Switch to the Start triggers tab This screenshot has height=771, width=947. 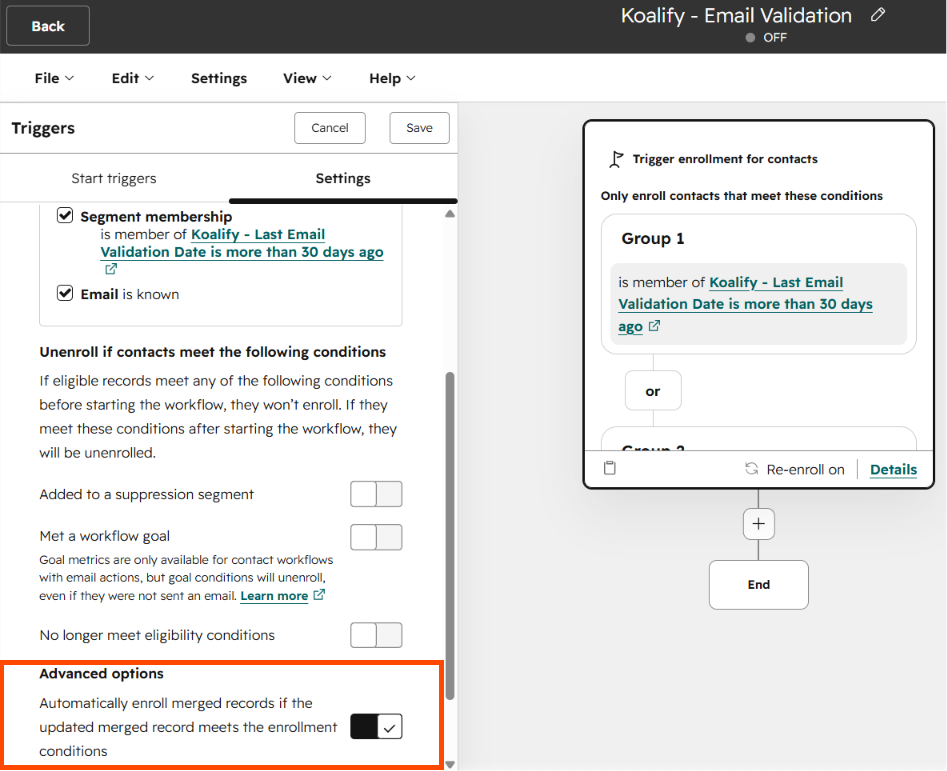point(114,178)
